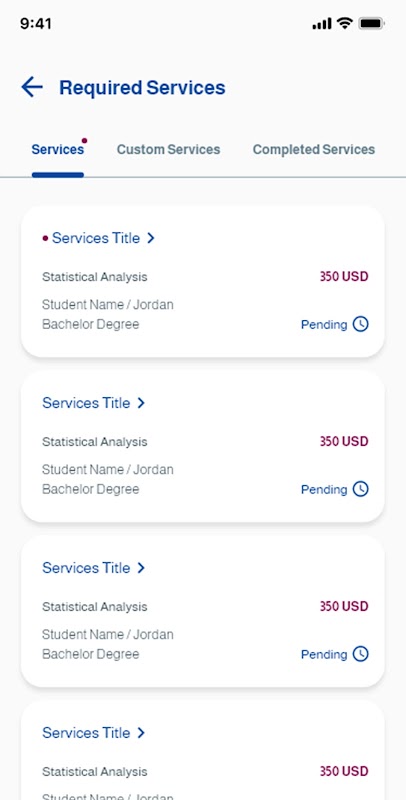
Task: Expand first card's Services Title chevron
Action: [150, 238]
